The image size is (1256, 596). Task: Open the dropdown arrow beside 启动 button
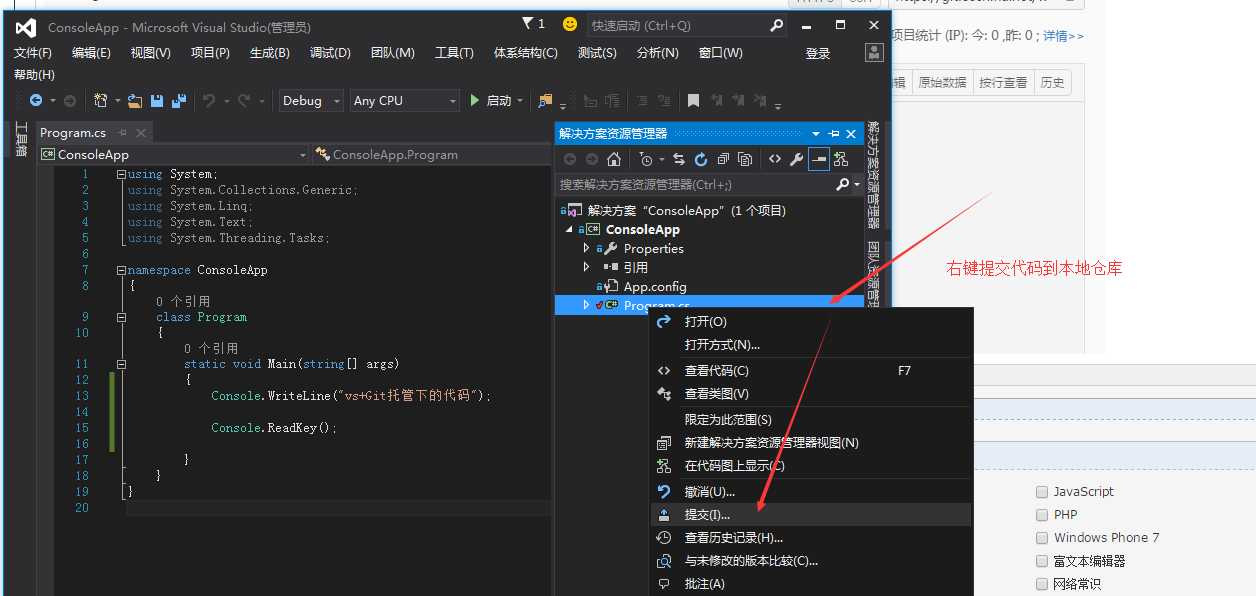pyautogui.click(x=521, y=100)
